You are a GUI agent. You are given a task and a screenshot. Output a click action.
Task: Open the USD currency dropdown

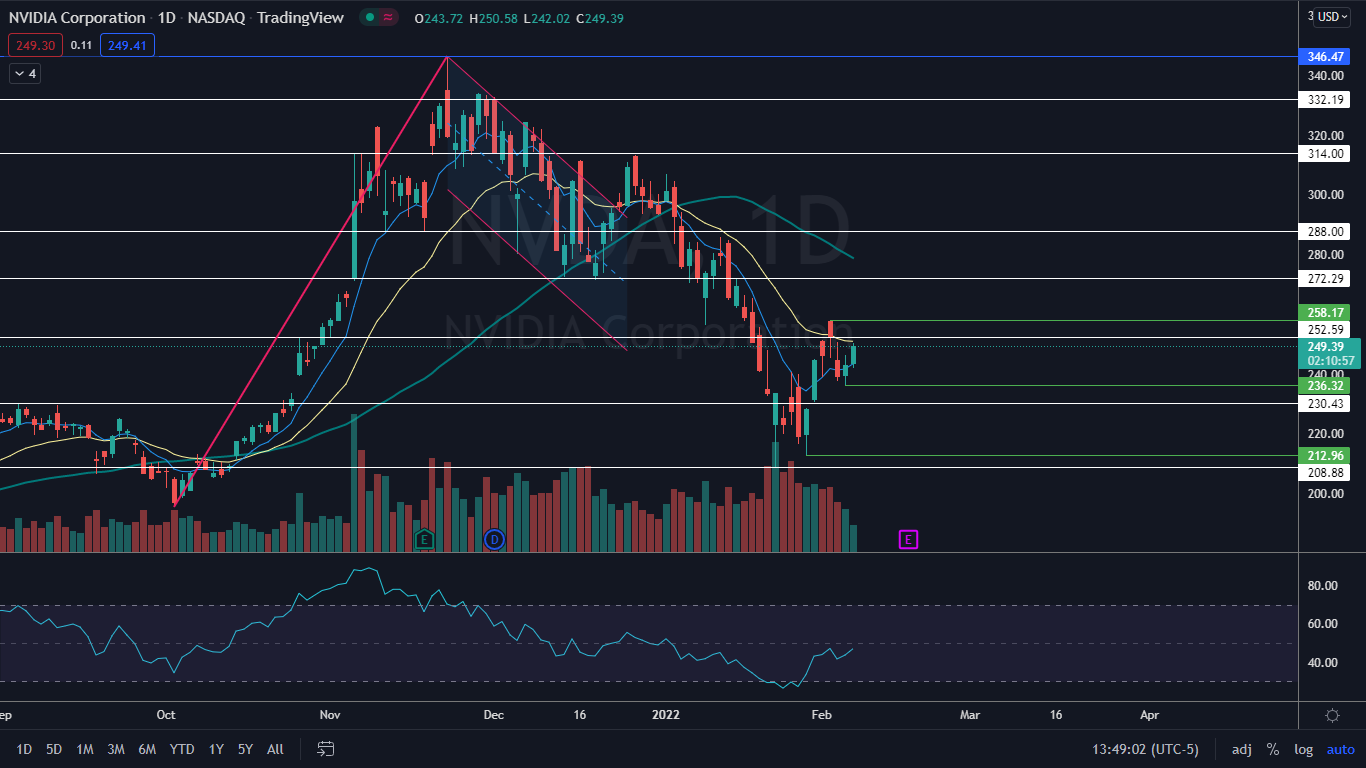[1329, 17]
